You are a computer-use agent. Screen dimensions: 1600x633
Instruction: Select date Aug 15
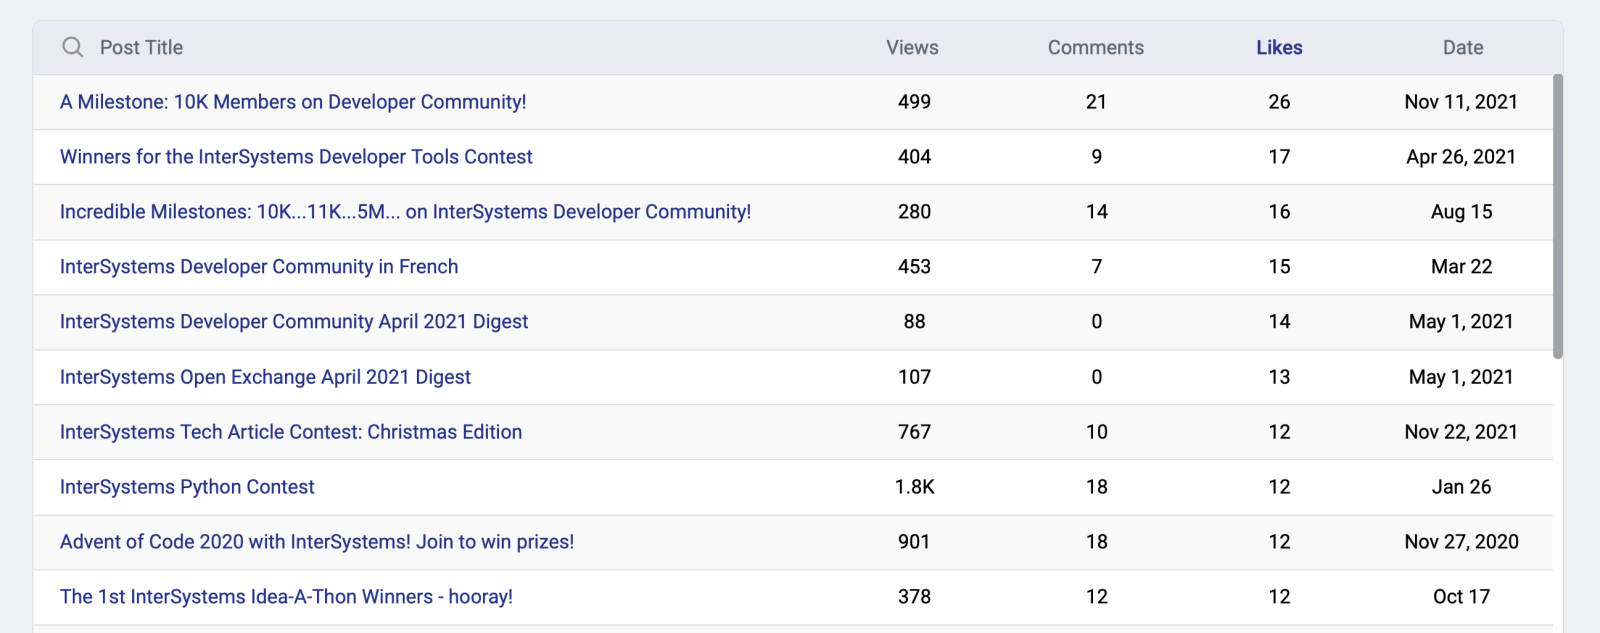pos(1461,212)
